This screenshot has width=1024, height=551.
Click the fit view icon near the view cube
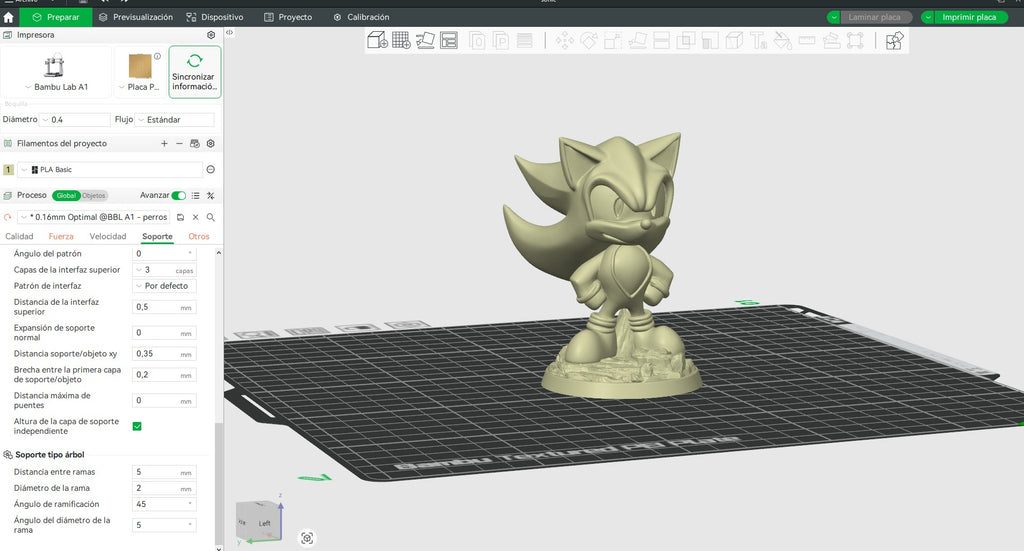coord(307,538)
